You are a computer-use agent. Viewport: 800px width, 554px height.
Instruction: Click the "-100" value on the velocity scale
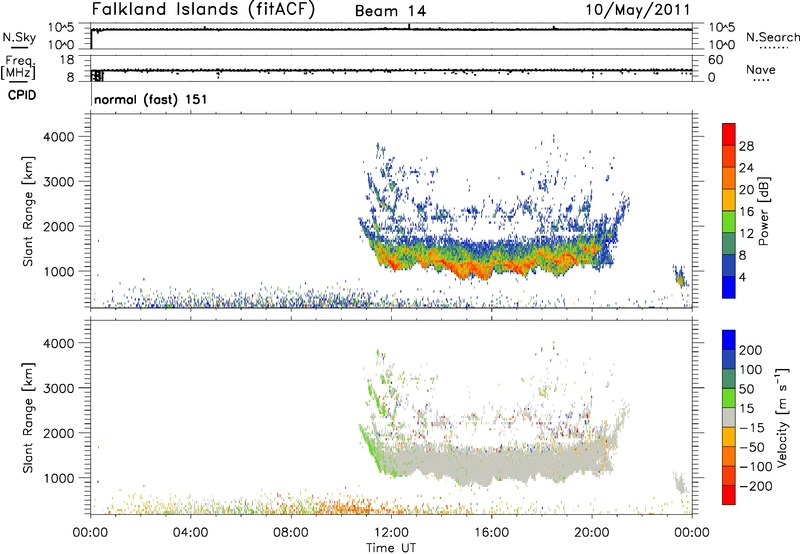point(756,466)
